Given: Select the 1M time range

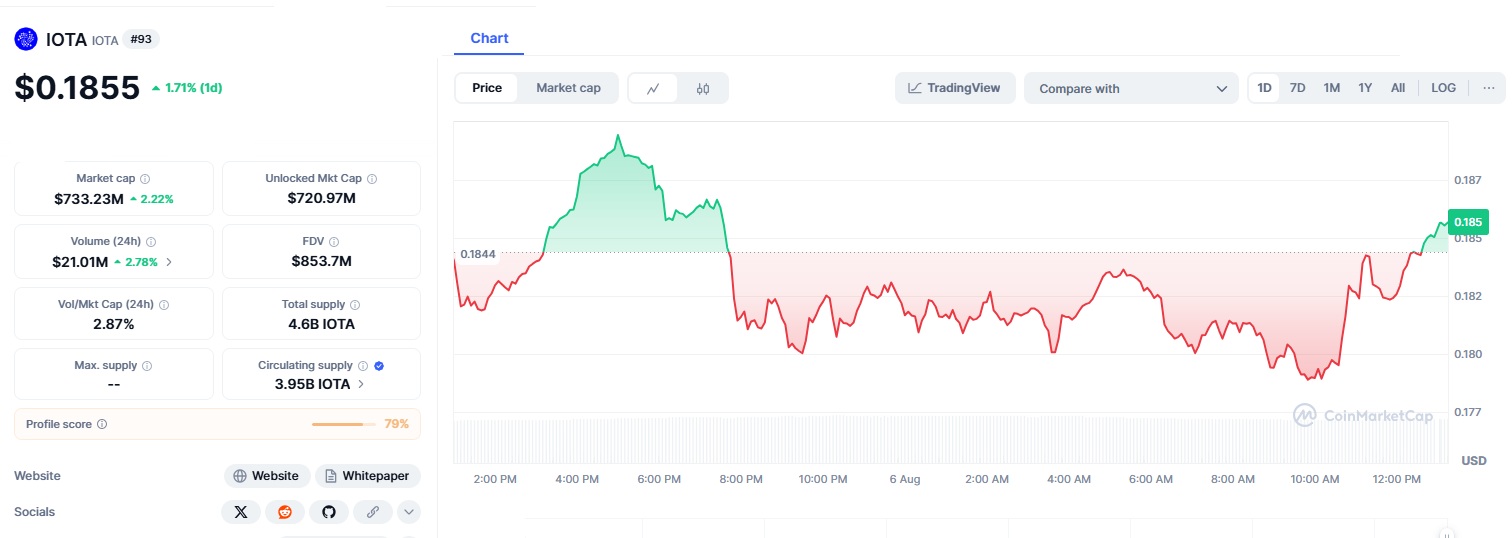Looking at the screenshot, I should pyautogui.click(x=1331, y=88).
